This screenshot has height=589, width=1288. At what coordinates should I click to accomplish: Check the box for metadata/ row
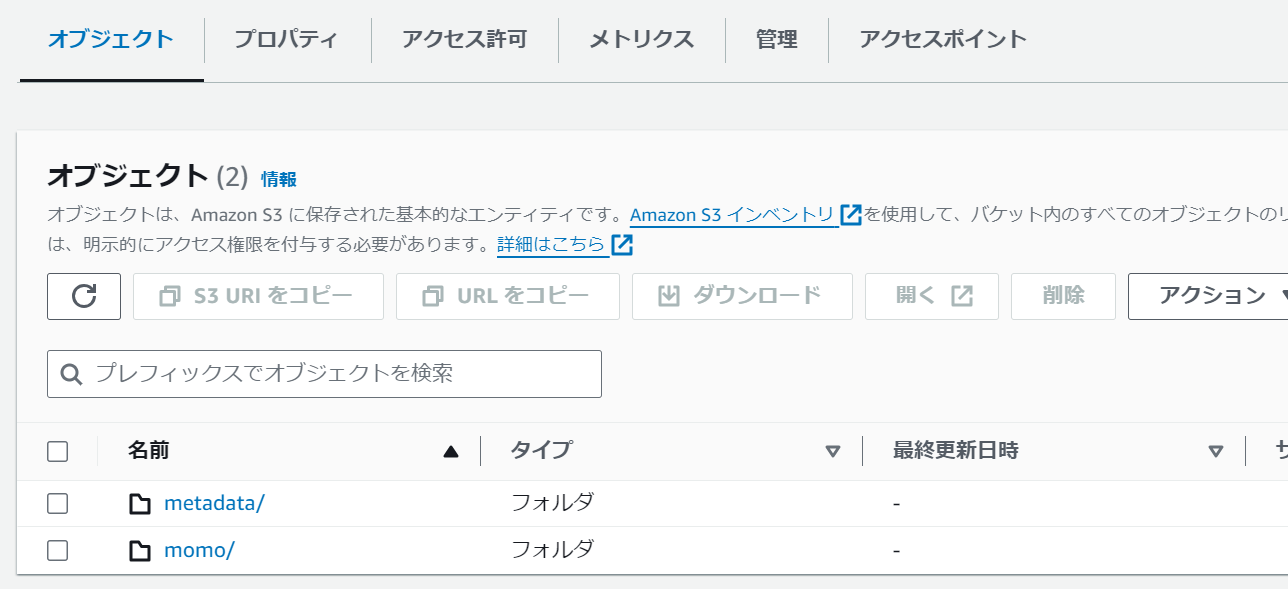[x=58, y=504]
